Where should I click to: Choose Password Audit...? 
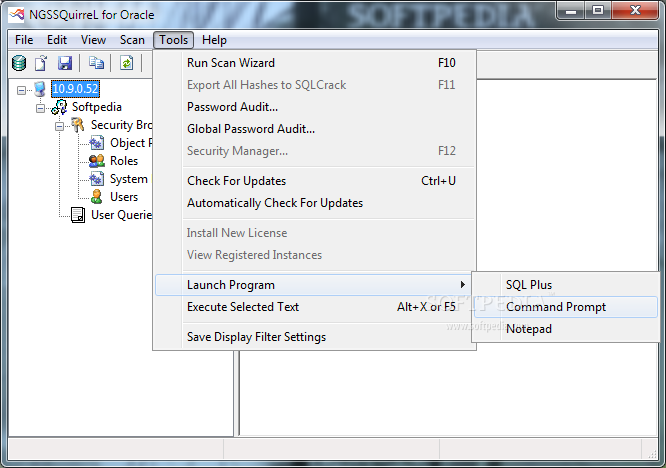[315, 107]
